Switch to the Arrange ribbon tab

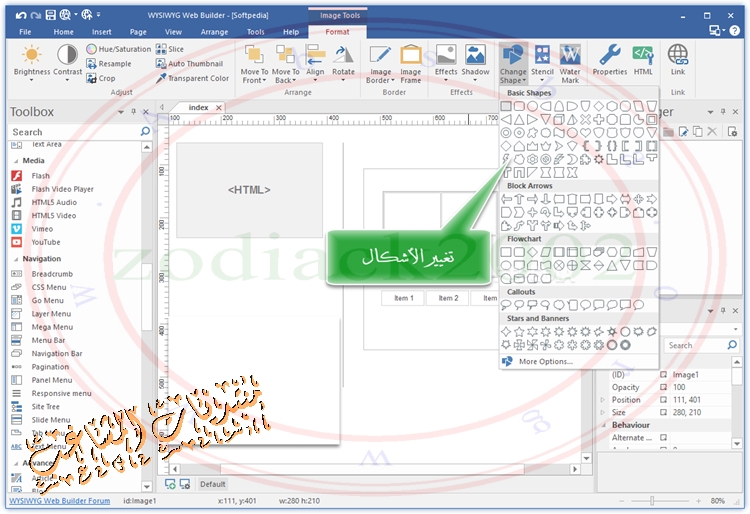(213, 32)
